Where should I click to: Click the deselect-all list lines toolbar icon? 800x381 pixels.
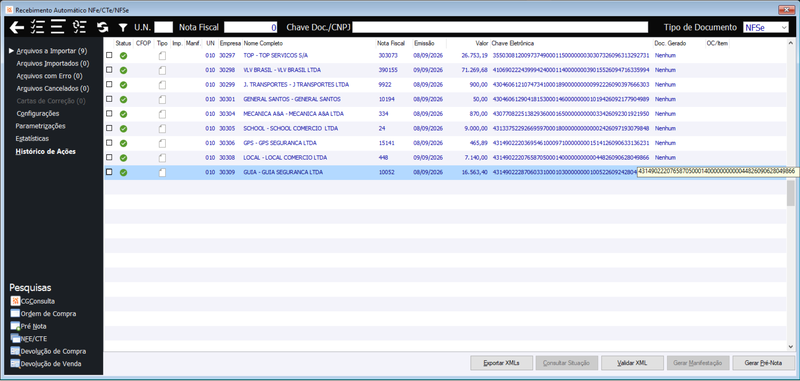point(58,27)
